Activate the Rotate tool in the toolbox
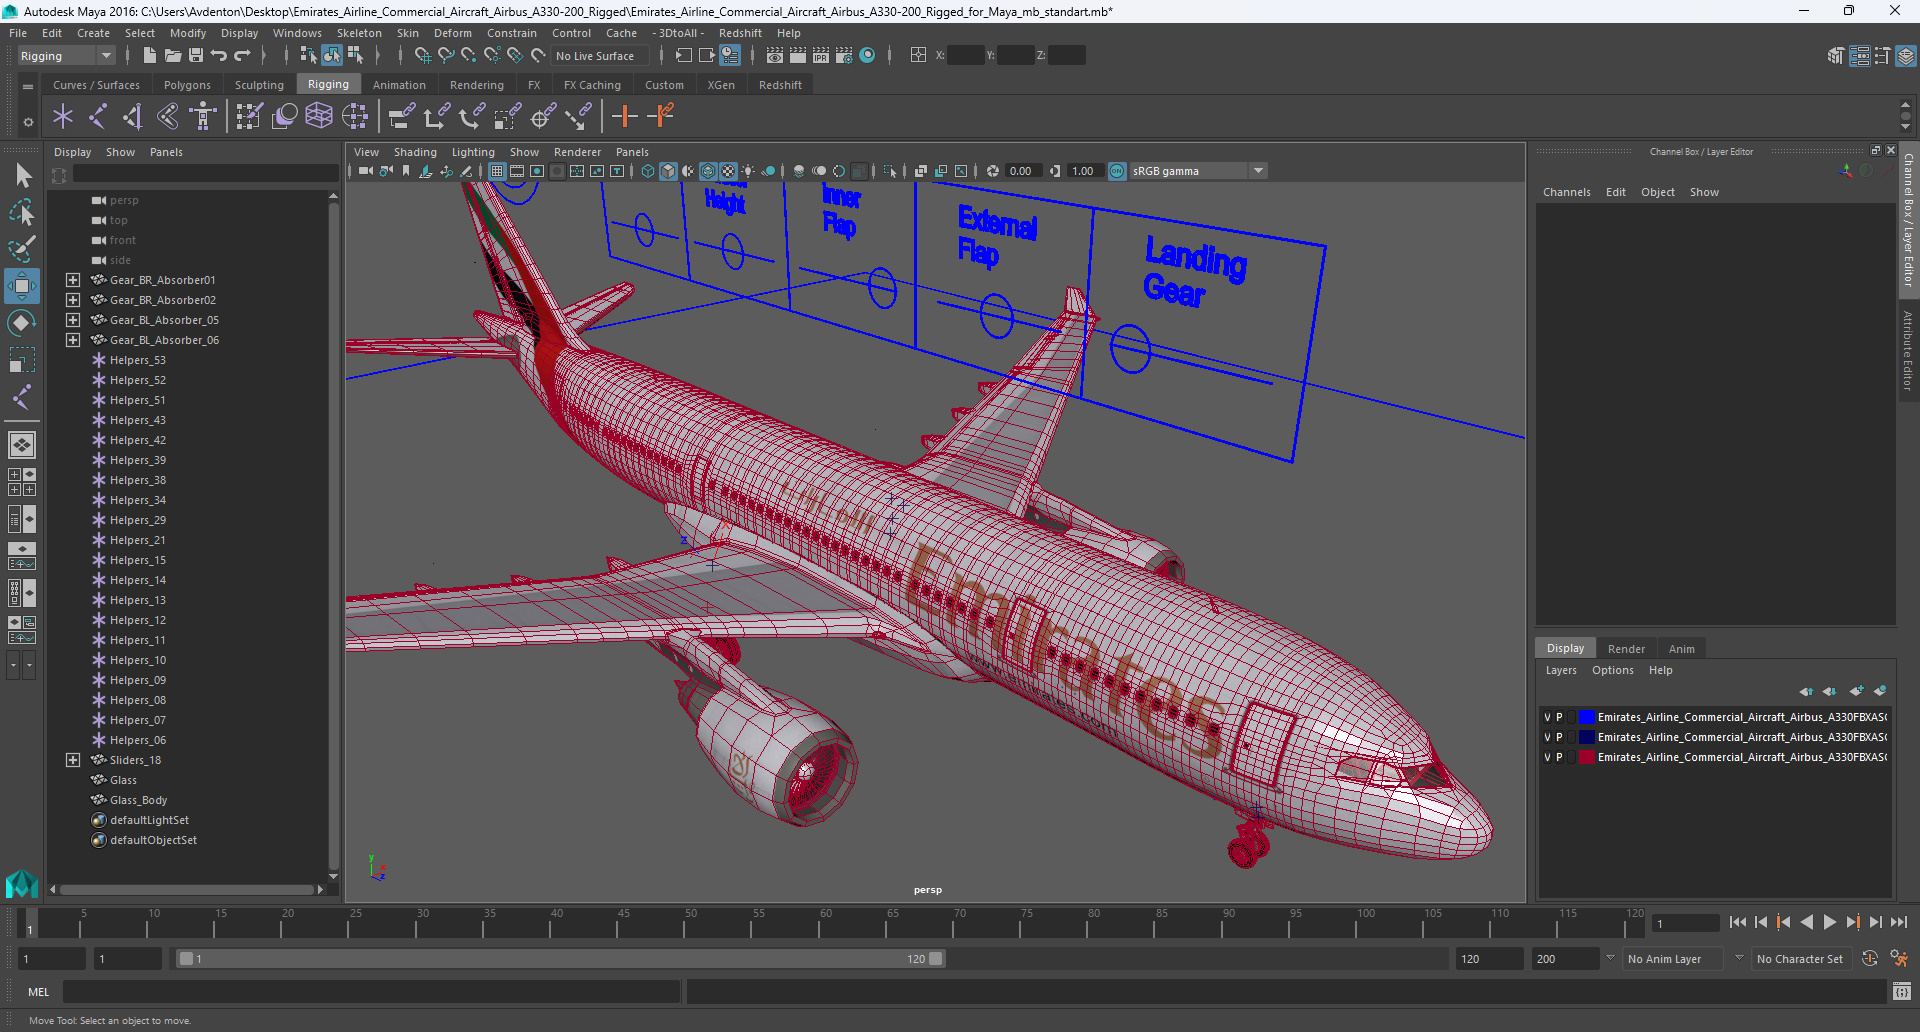This screenshot has height=1032, width=1920. coord(22,323)
